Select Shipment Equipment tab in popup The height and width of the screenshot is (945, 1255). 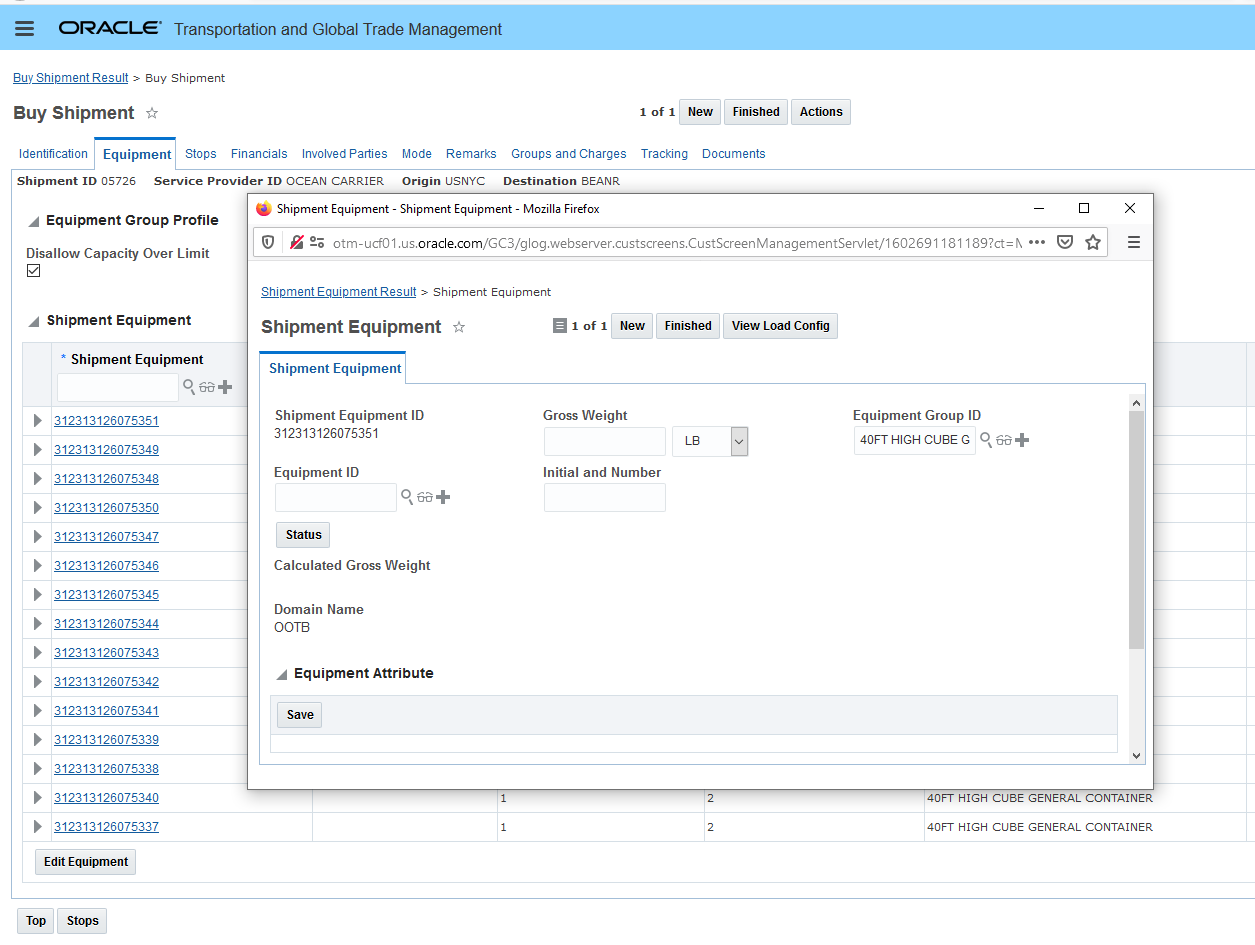[x=335, y=368]
